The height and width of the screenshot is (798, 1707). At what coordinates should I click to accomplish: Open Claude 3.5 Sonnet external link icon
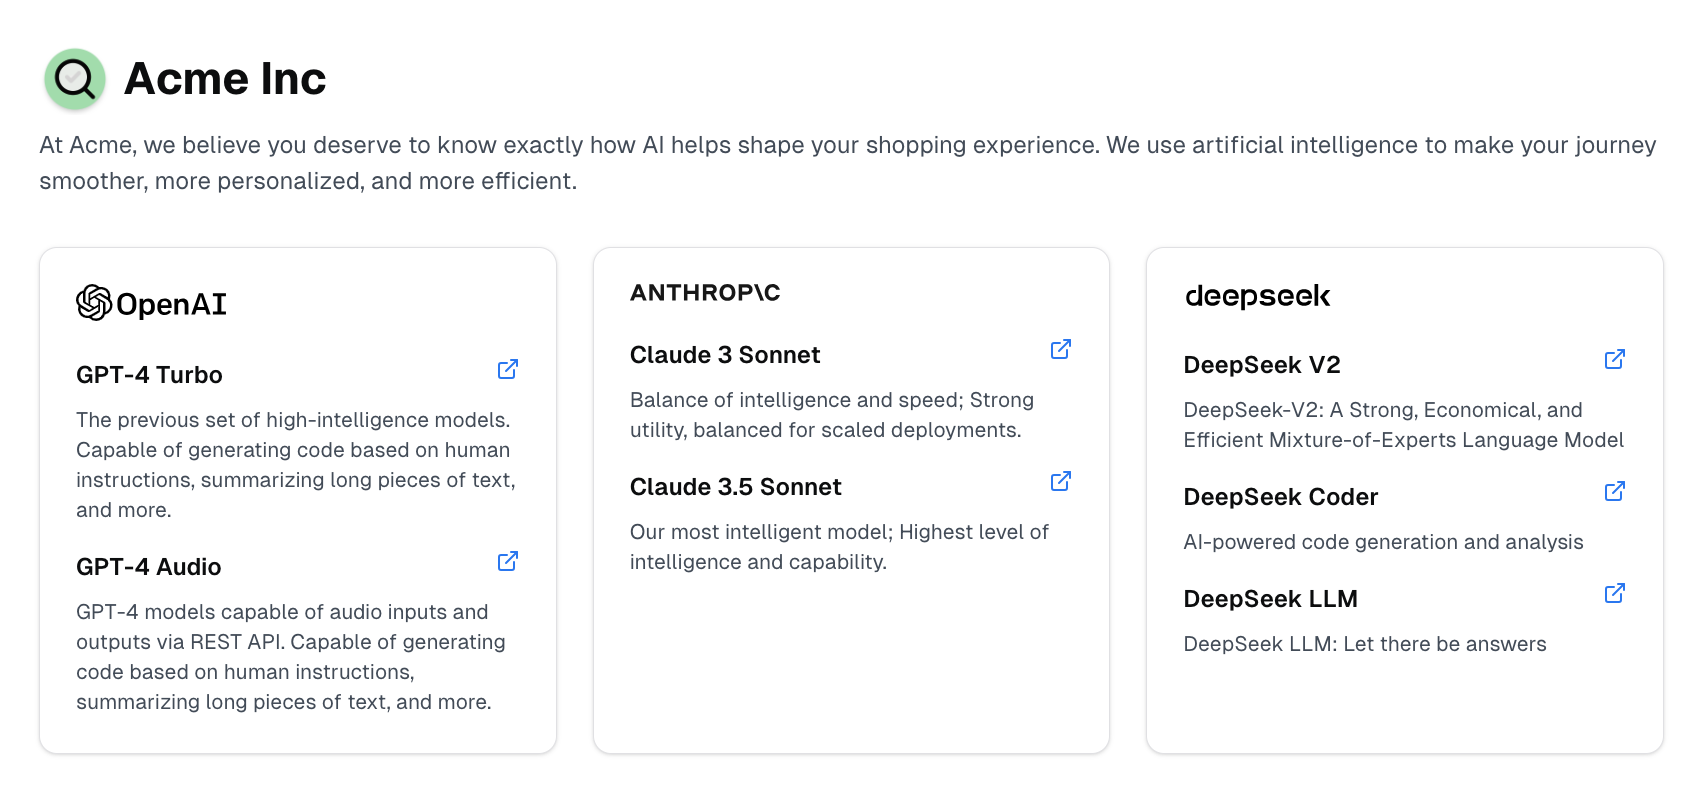pos(1061,481)
